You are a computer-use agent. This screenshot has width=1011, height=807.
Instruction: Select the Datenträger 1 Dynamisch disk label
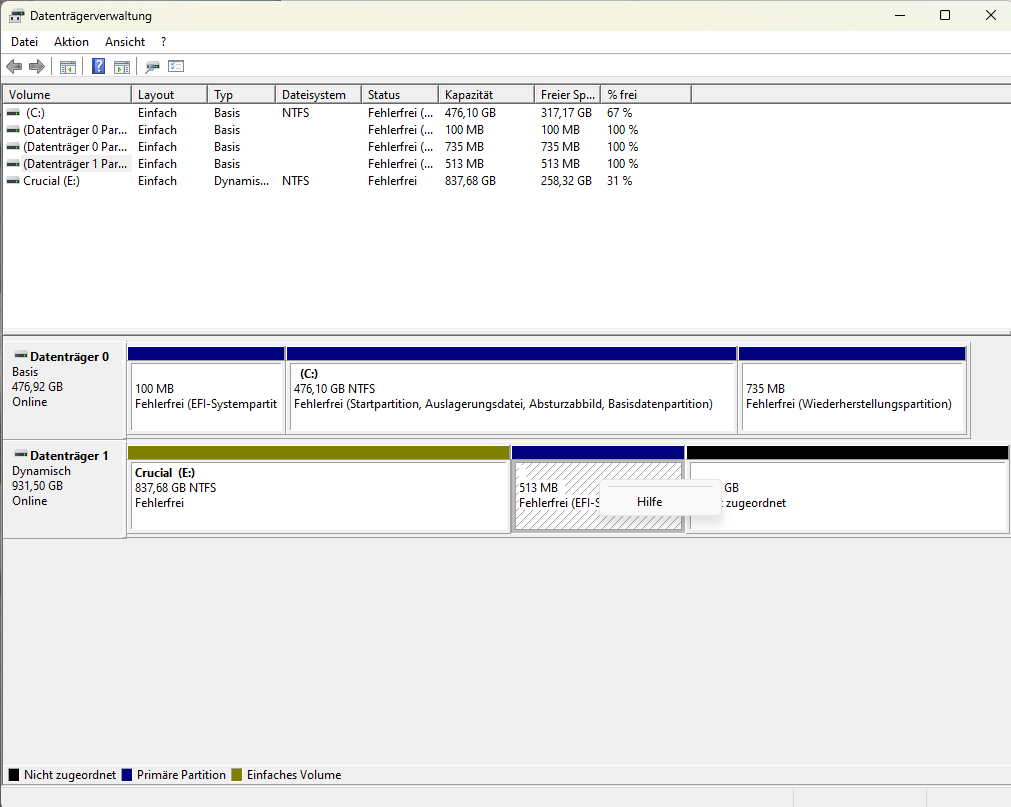click(x=64, y=489)
